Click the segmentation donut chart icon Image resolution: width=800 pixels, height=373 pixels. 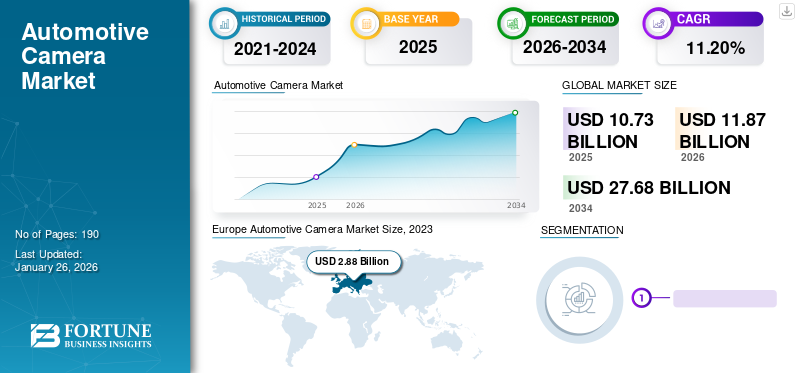[580, 299]
